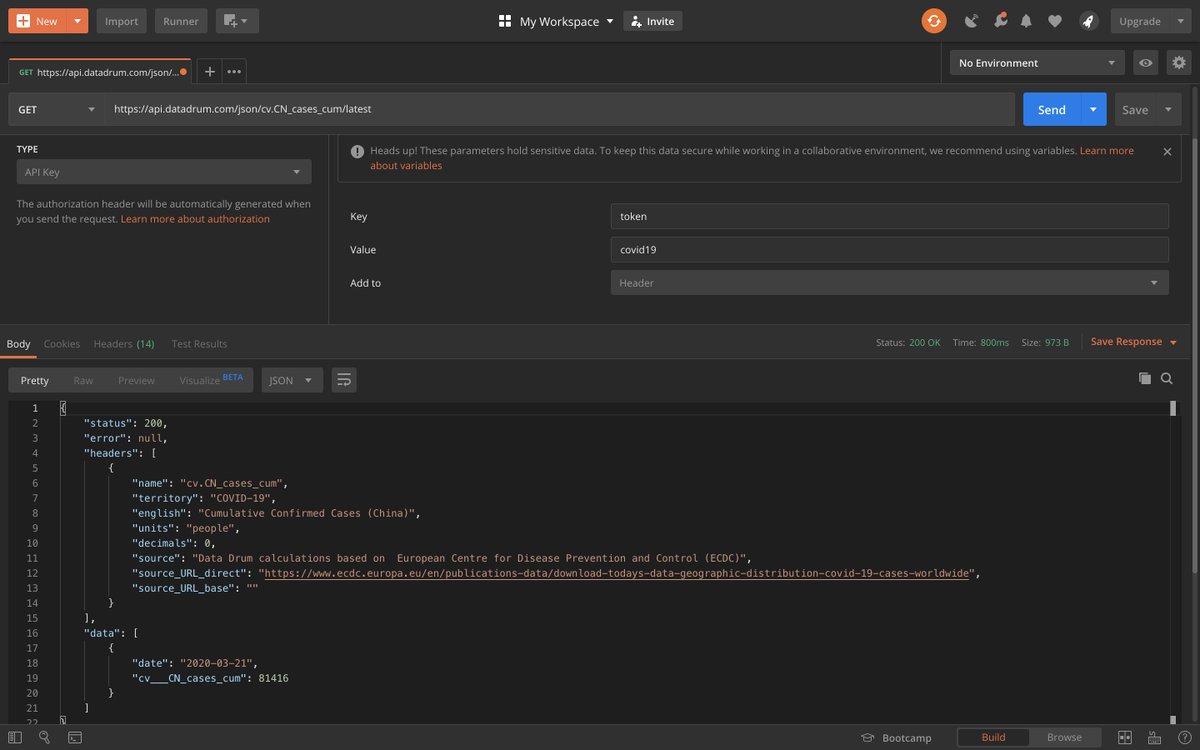This screenshot has width=1200, height=750.
Task: Select the GET datadrum request tab
Action: coord(99,72)
